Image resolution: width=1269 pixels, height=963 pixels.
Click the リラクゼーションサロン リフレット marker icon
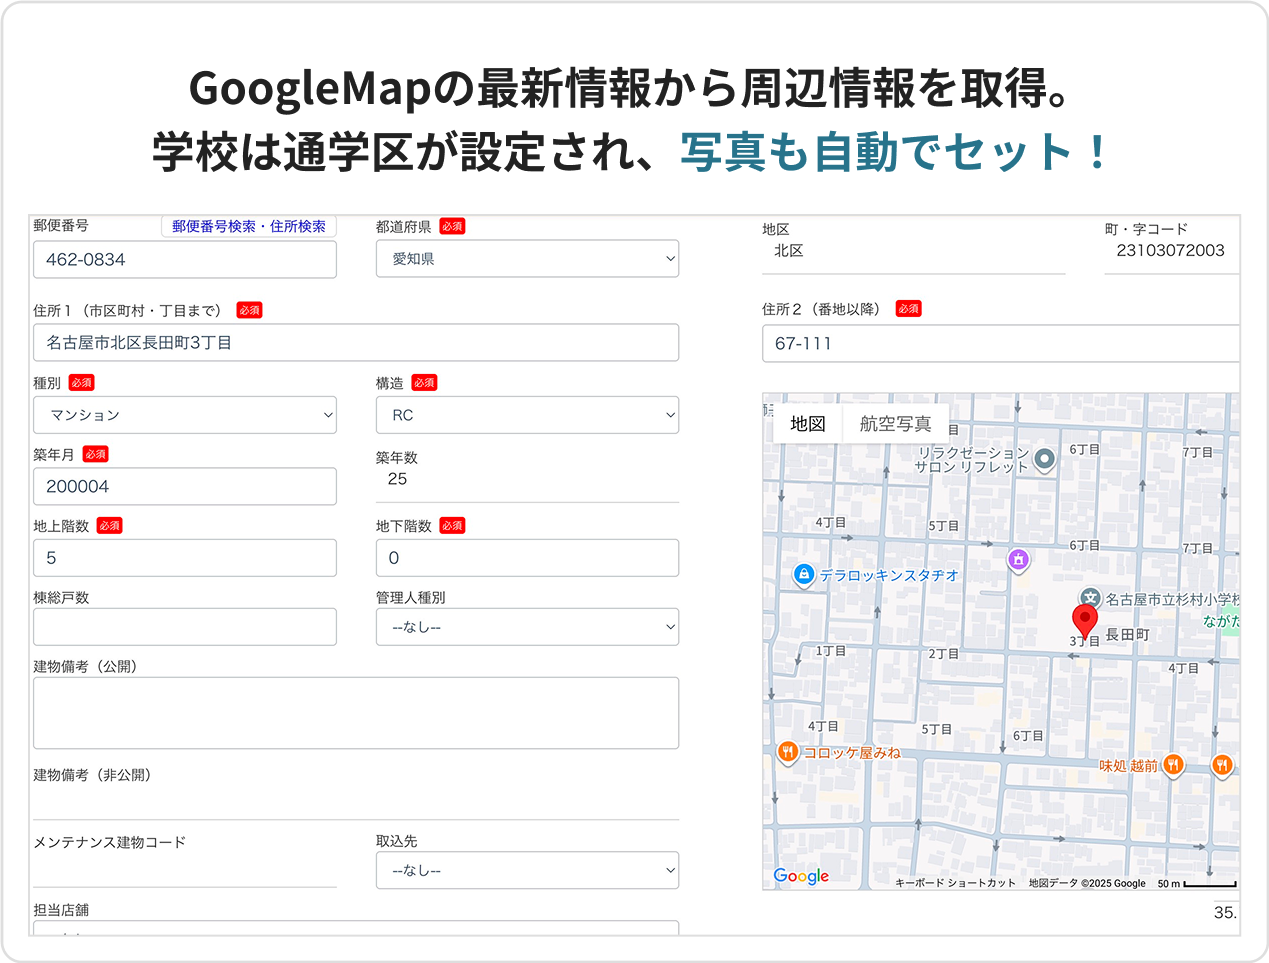click(1044, 459)
